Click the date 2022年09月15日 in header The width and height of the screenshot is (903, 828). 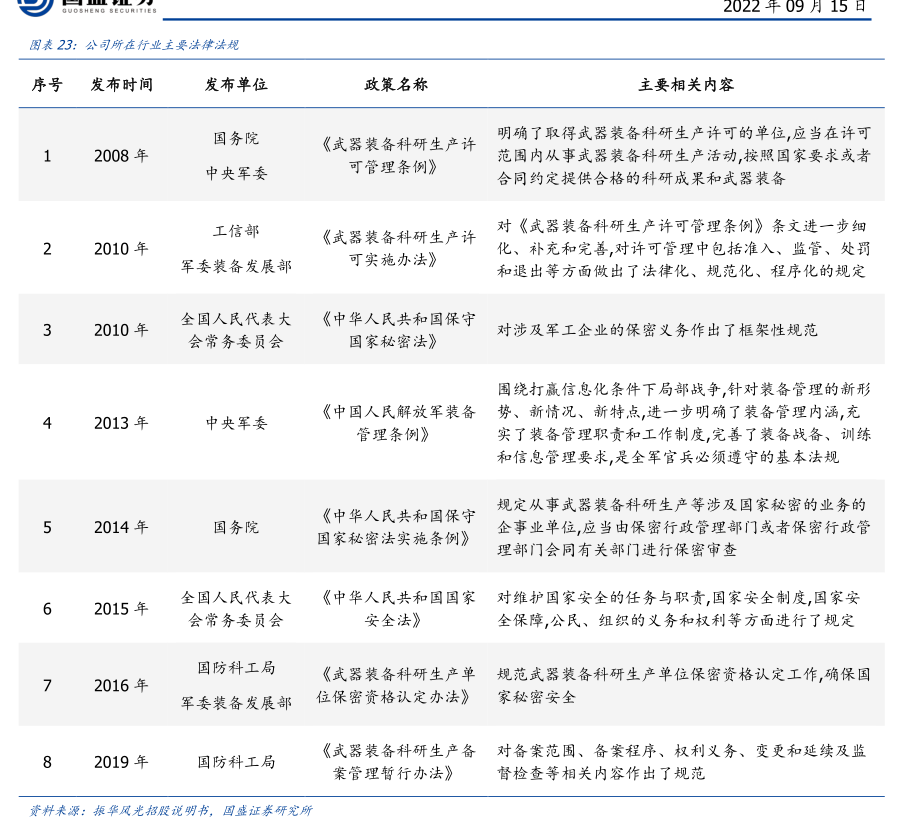(794, 6)
